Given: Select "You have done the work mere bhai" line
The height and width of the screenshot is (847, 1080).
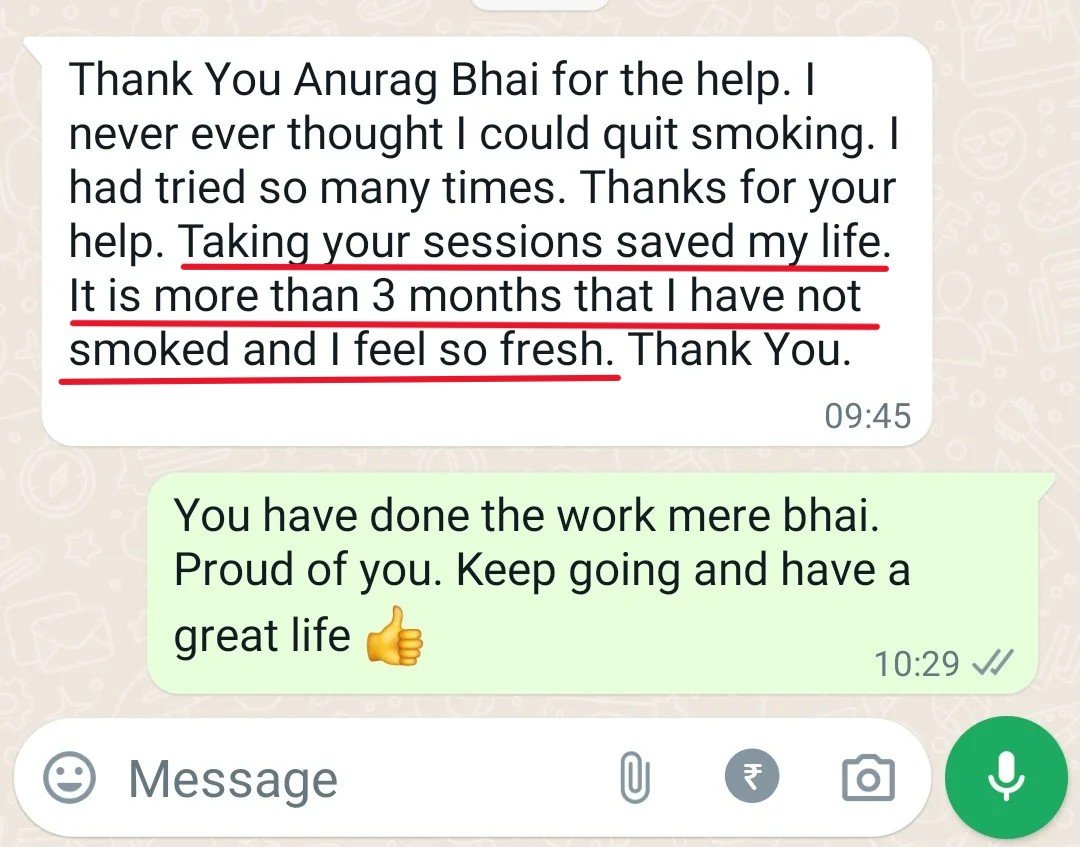Looking at the screenshot, I should (526, 514).
